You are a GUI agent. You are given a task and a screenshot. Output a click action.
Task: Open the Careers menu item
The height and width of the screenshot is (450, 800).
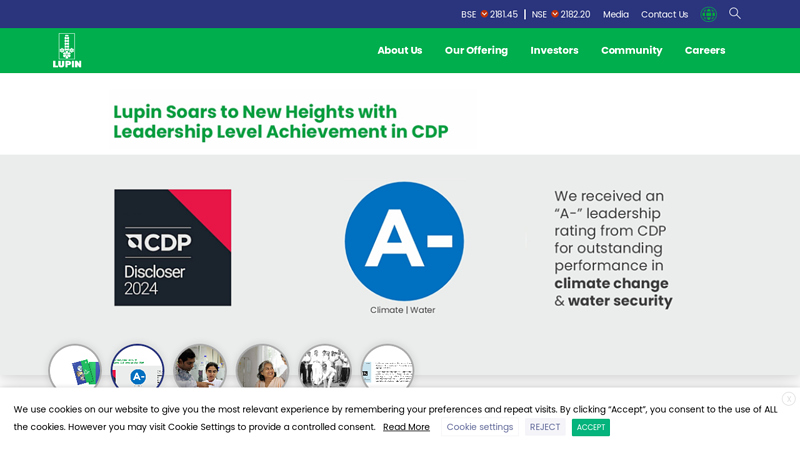[705, 50]
